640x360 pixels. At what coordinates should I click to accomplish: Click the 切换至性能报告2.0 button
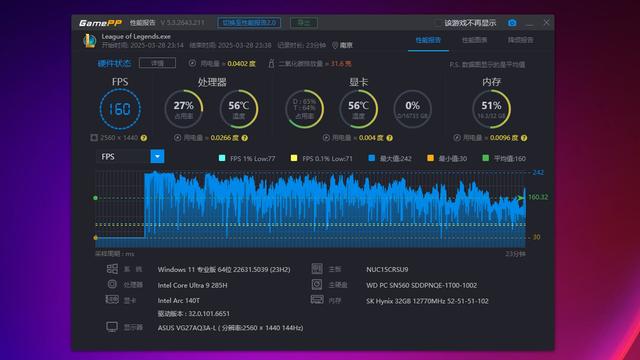[x=249, y=22]
